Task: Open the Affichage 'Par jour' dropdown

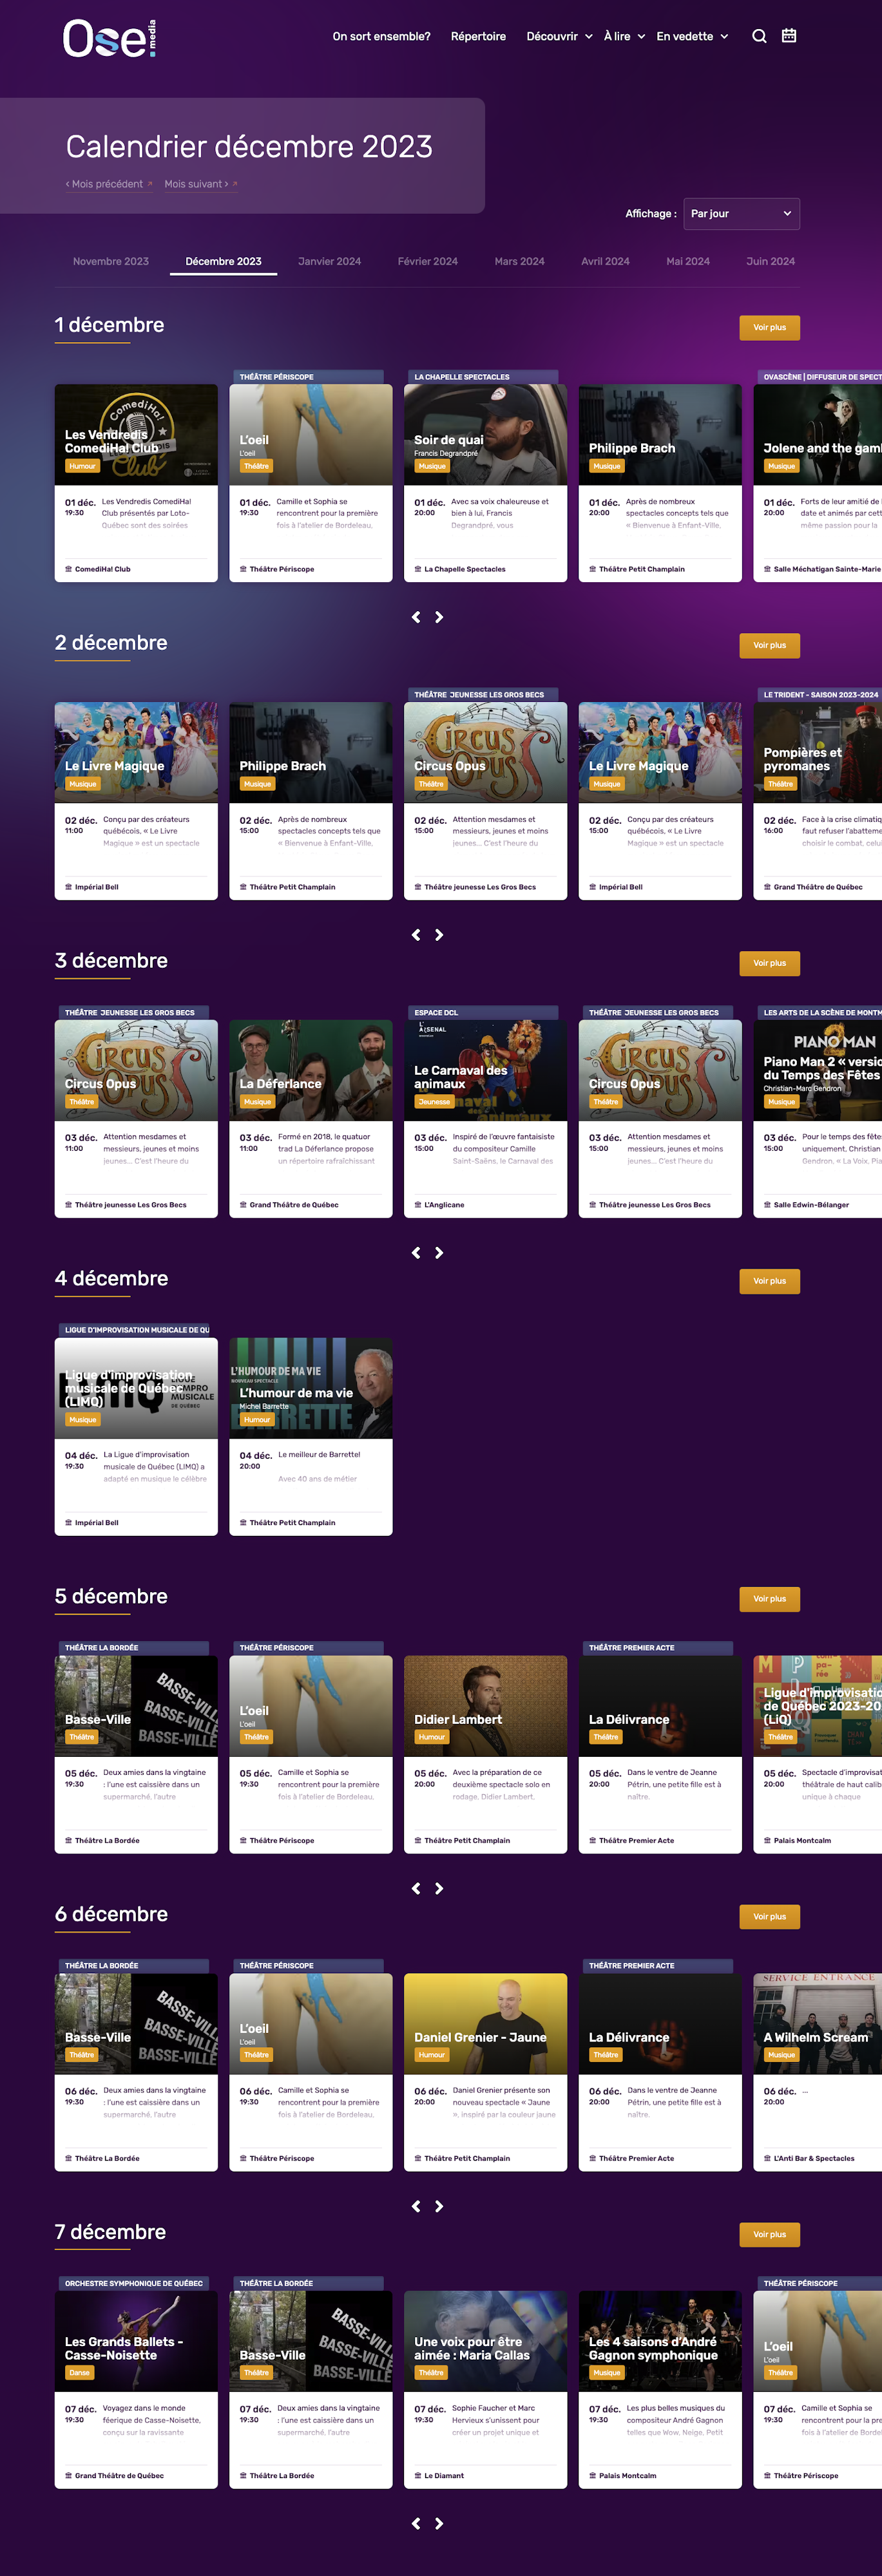Action: (741, 214)
